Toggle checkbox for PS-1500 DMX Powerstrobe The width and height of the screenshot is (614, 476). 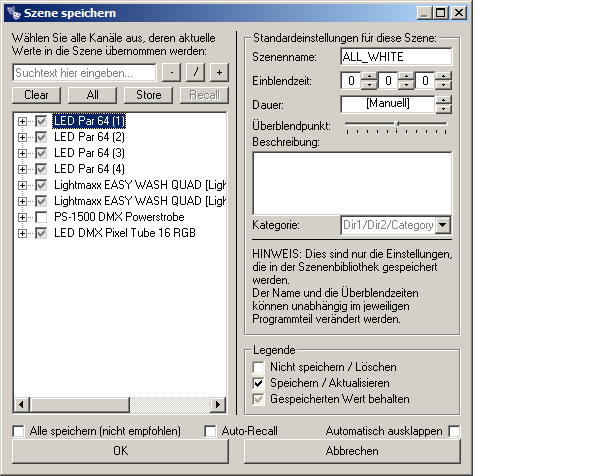pos(41,217)
